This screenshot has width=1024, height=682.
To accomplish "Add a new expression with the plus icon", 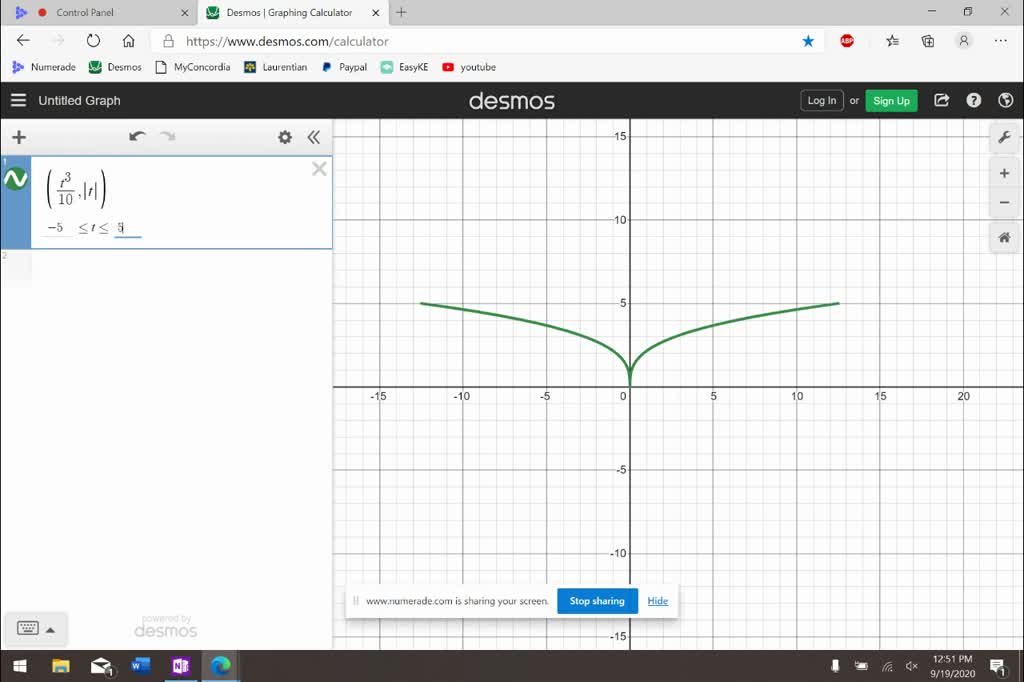I will tap(19, 137).
